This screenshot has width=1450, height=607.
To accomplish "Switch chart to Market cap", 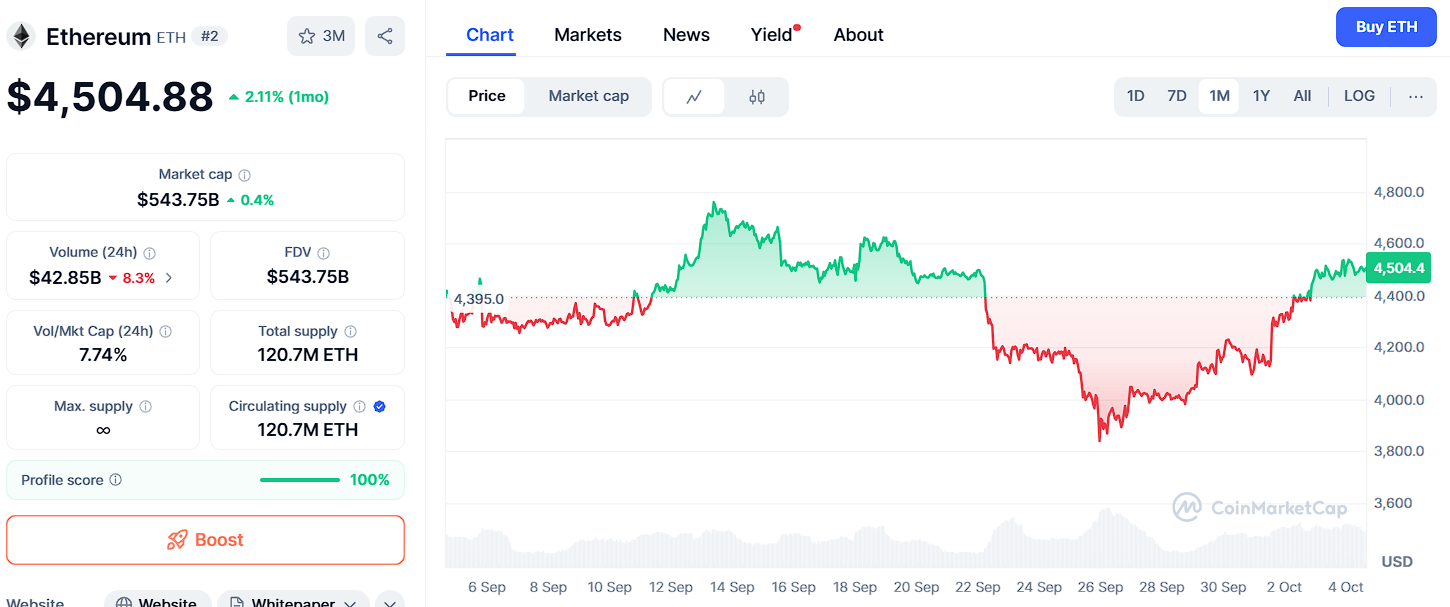I will pyautogui.click(x=588, y=96).
